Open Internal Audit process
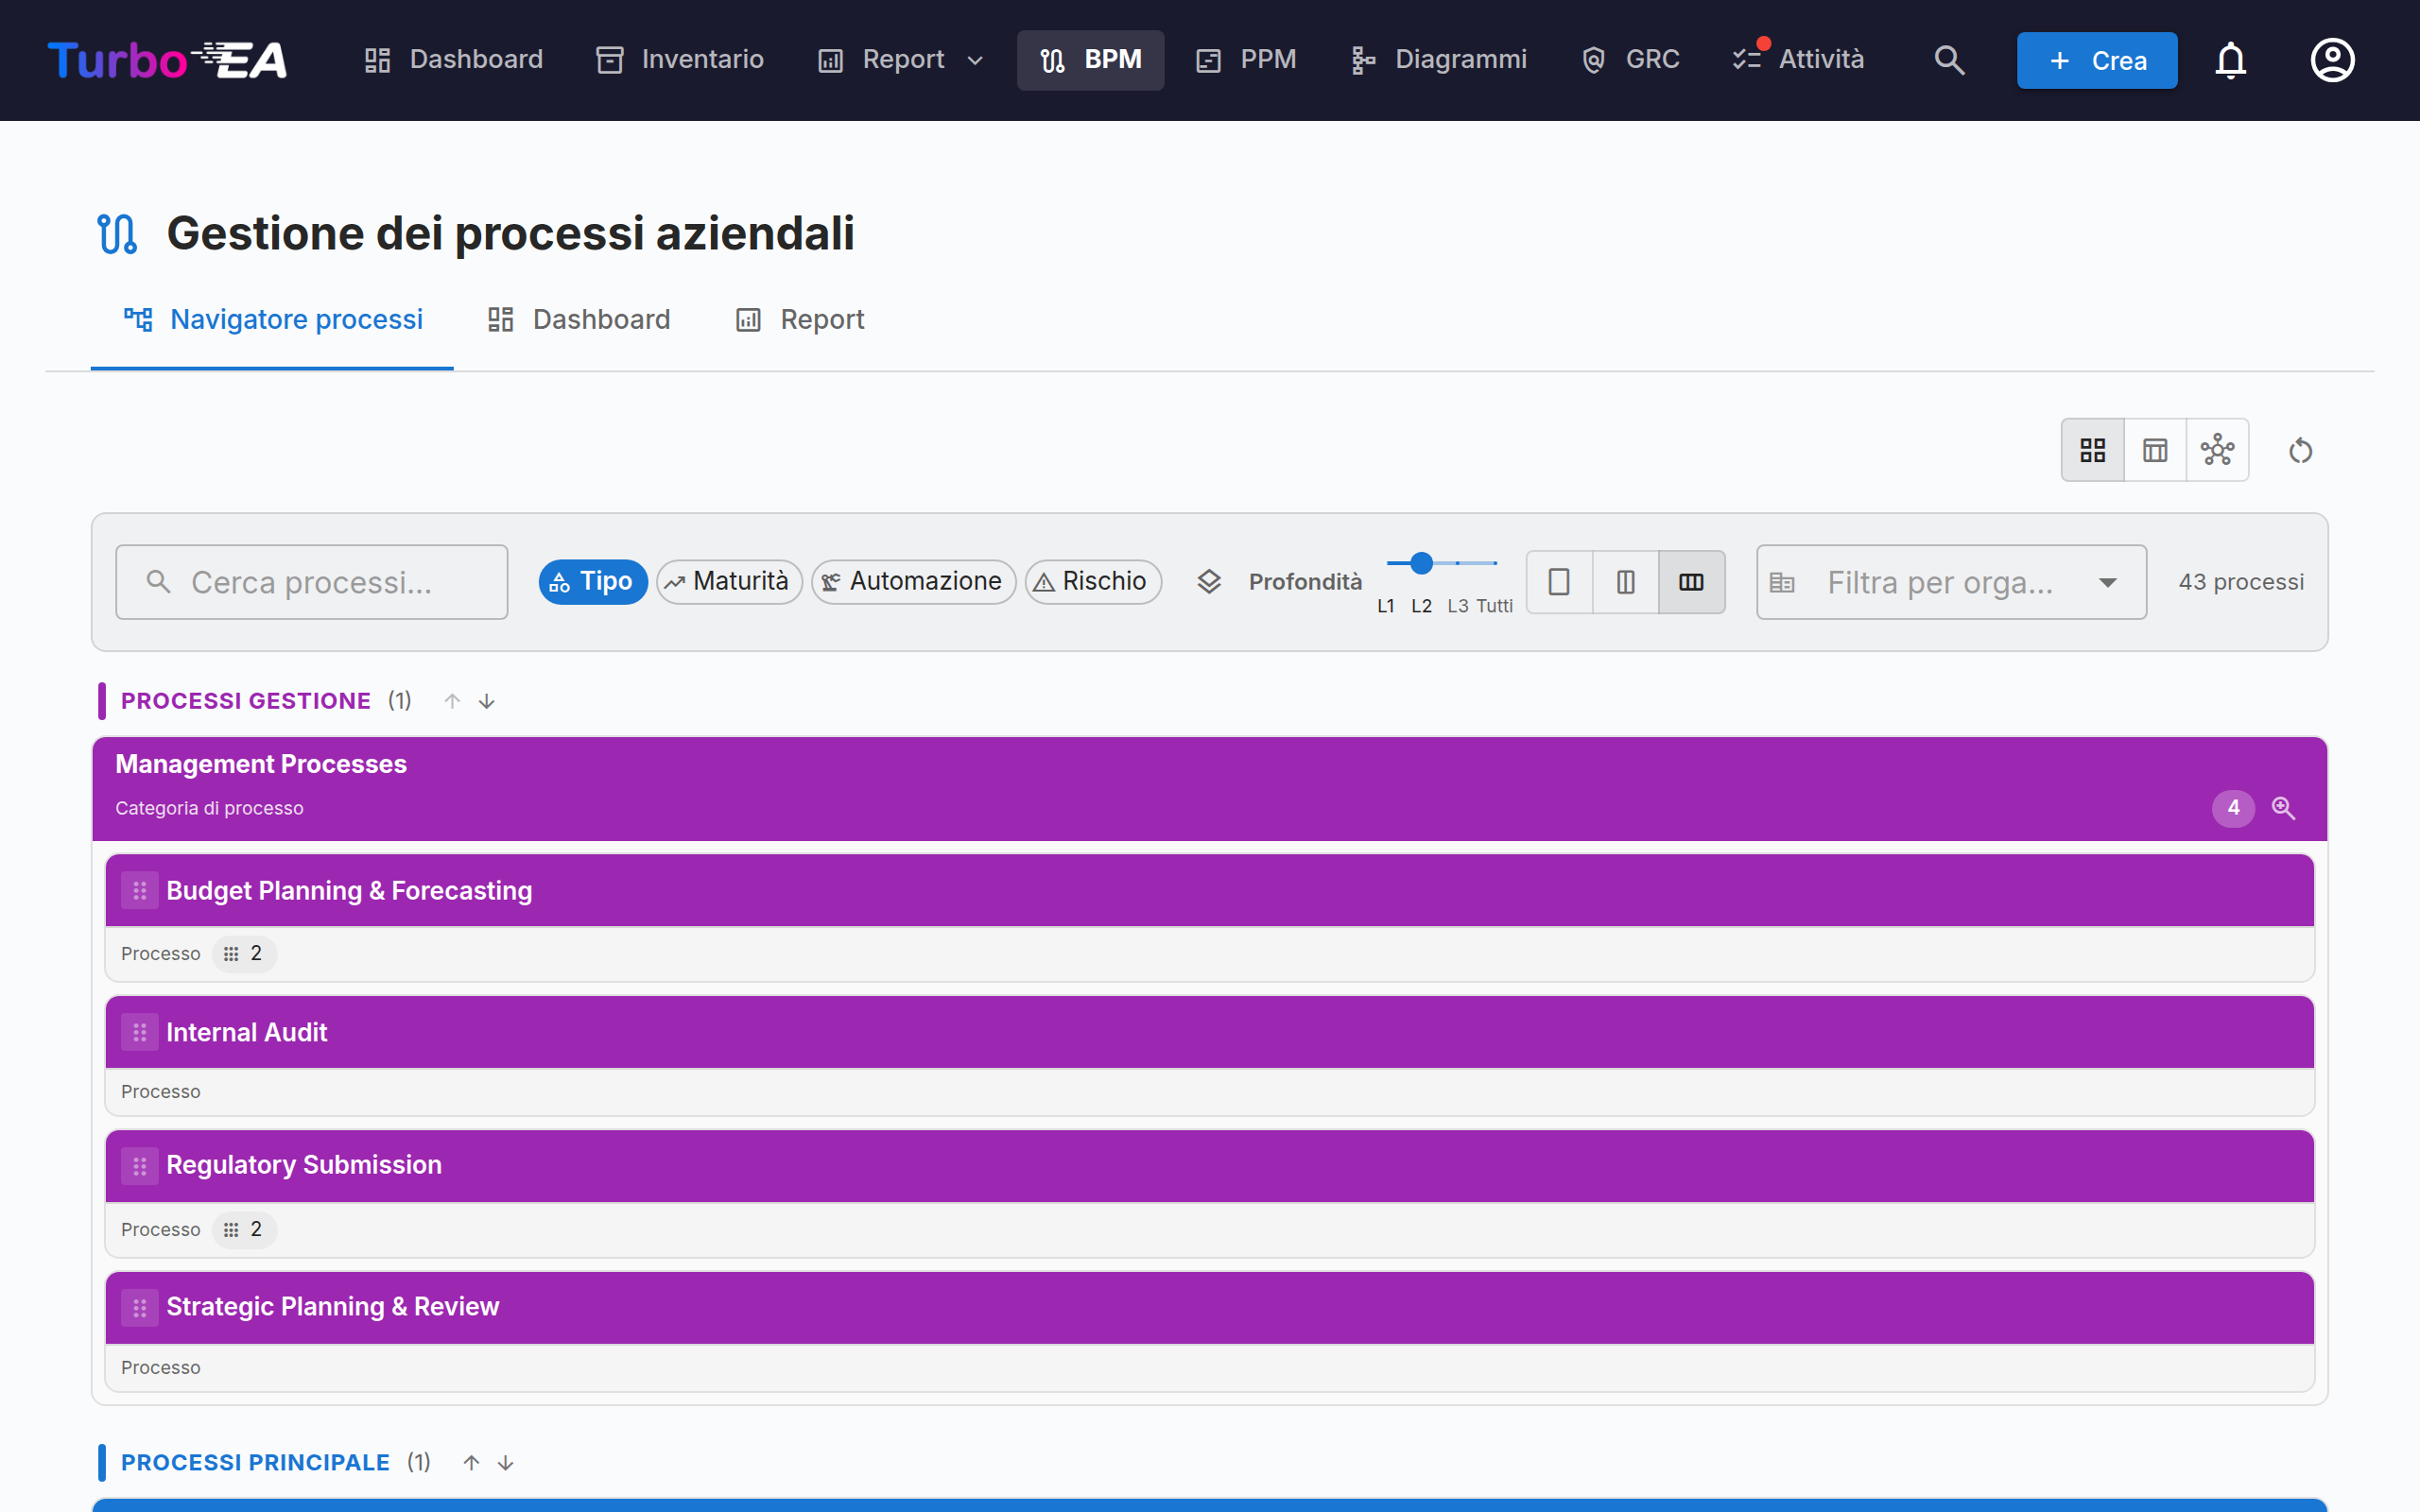2420x1512 pixels. pyautogui.click(x=1210, y=1032)
